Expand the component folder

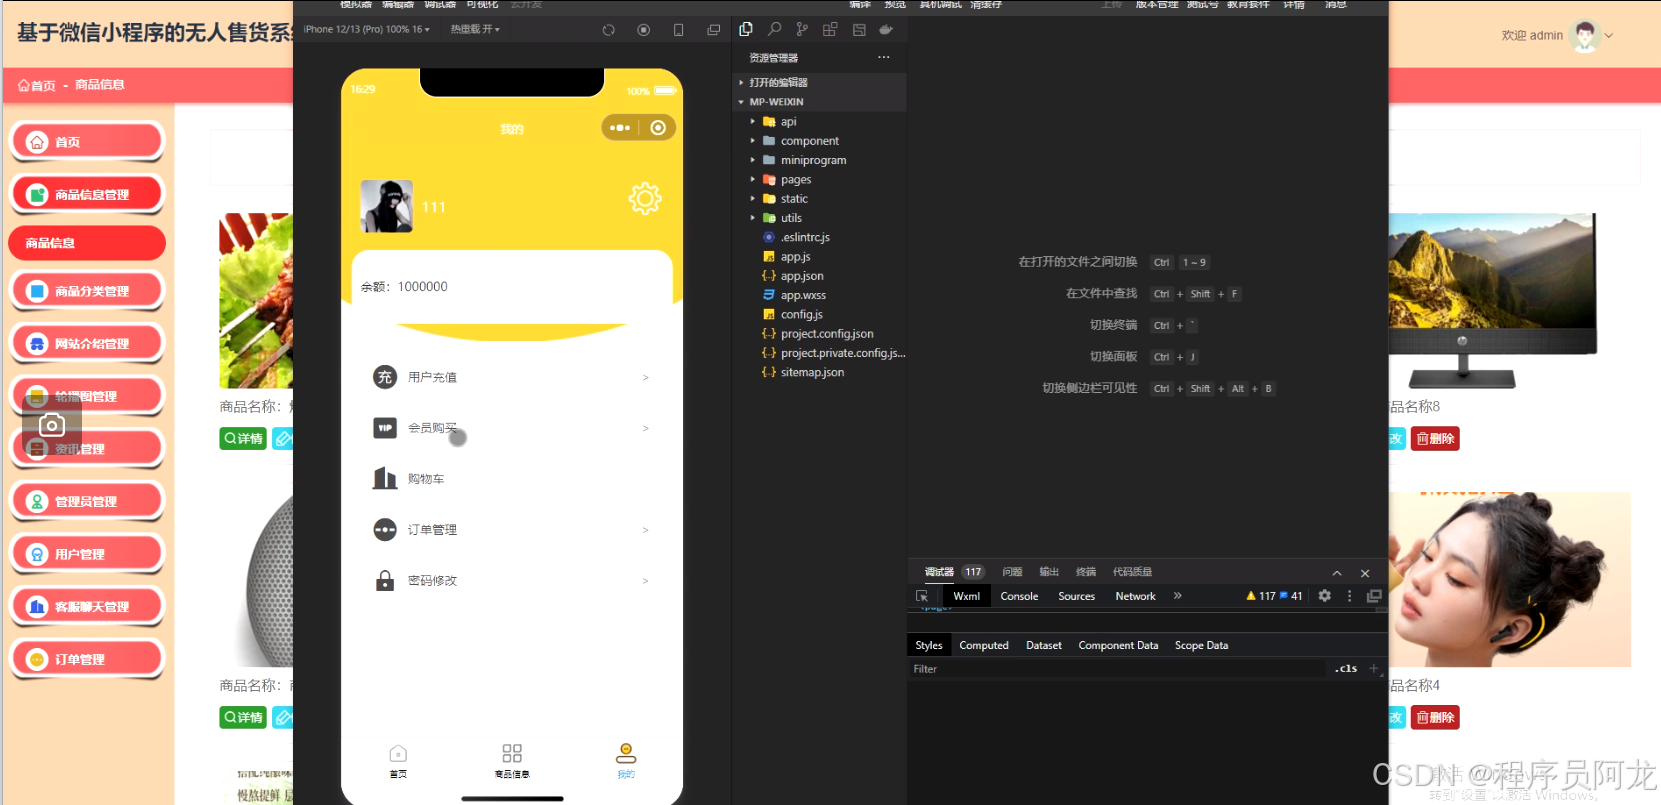[809, 141]
